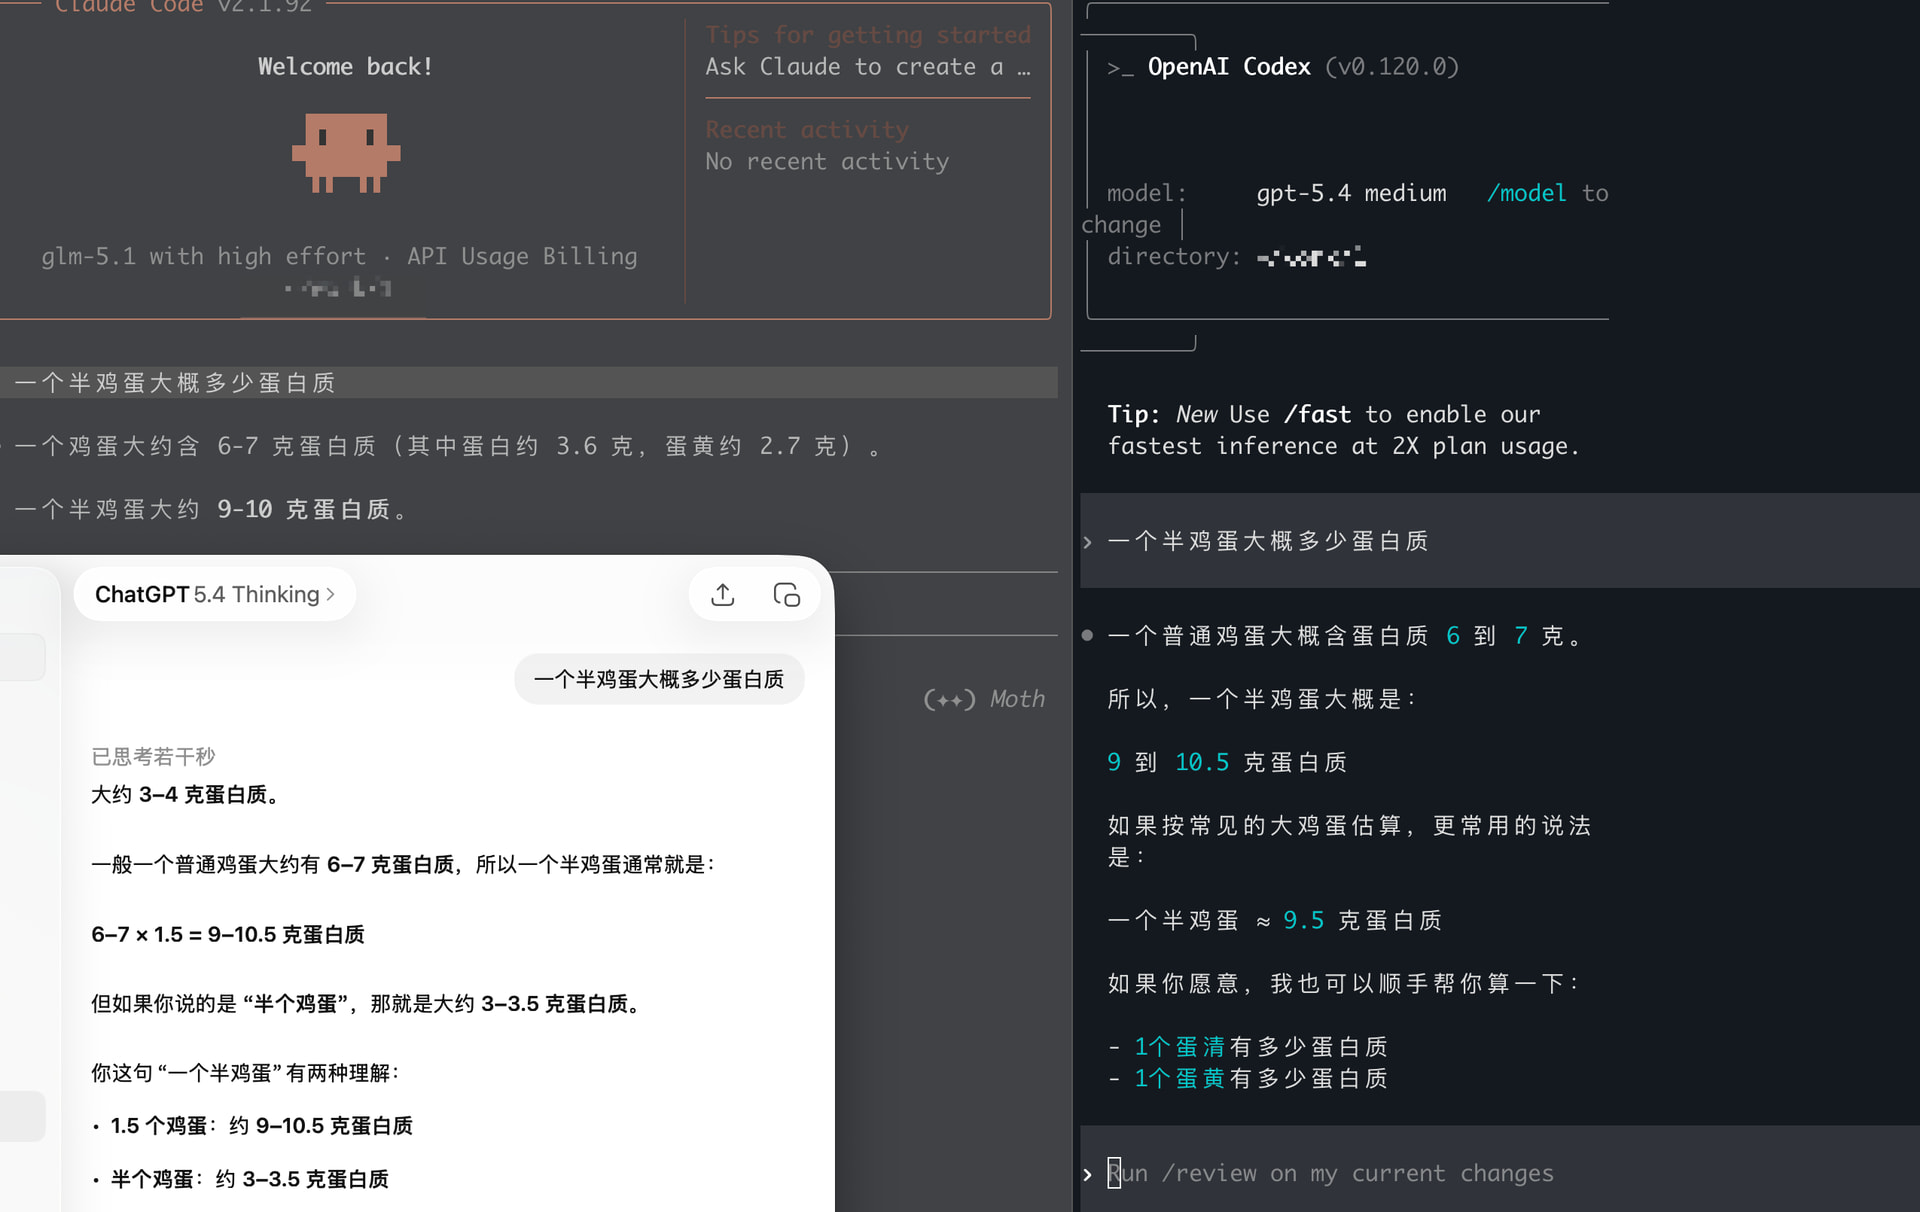Click the '(✦✦) Moth' label in Claude Code
Viewport: 1920px width, 1212px height.
point(984,699)
